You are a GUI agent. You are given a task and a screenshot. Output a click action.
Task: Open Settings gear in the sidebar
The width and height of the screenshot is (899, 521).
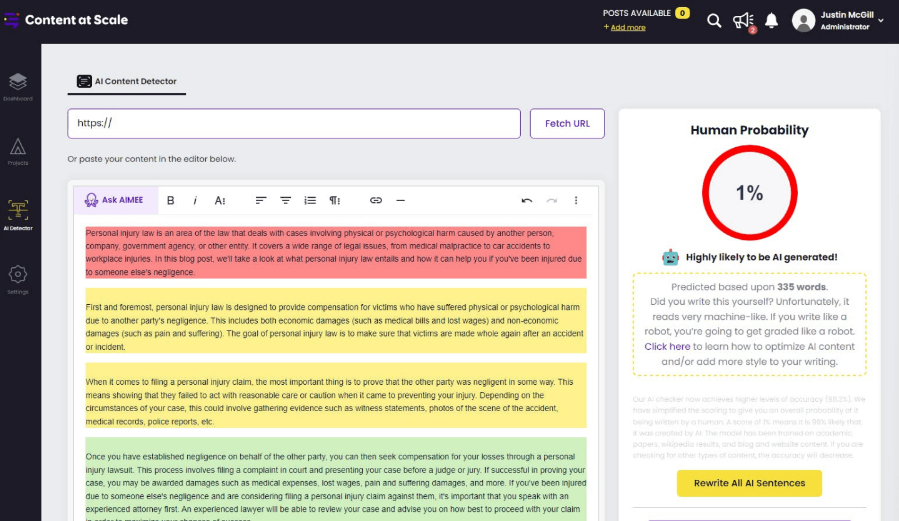click(x=18, y=280)
